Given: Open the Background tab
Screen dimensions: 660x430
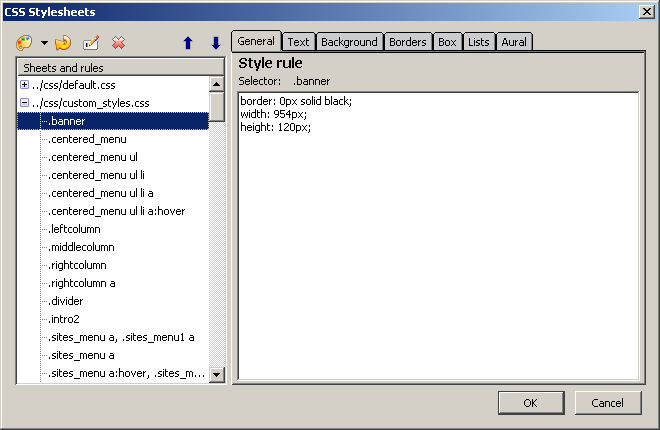Looking at the screenshot, I should coord(349,42).
